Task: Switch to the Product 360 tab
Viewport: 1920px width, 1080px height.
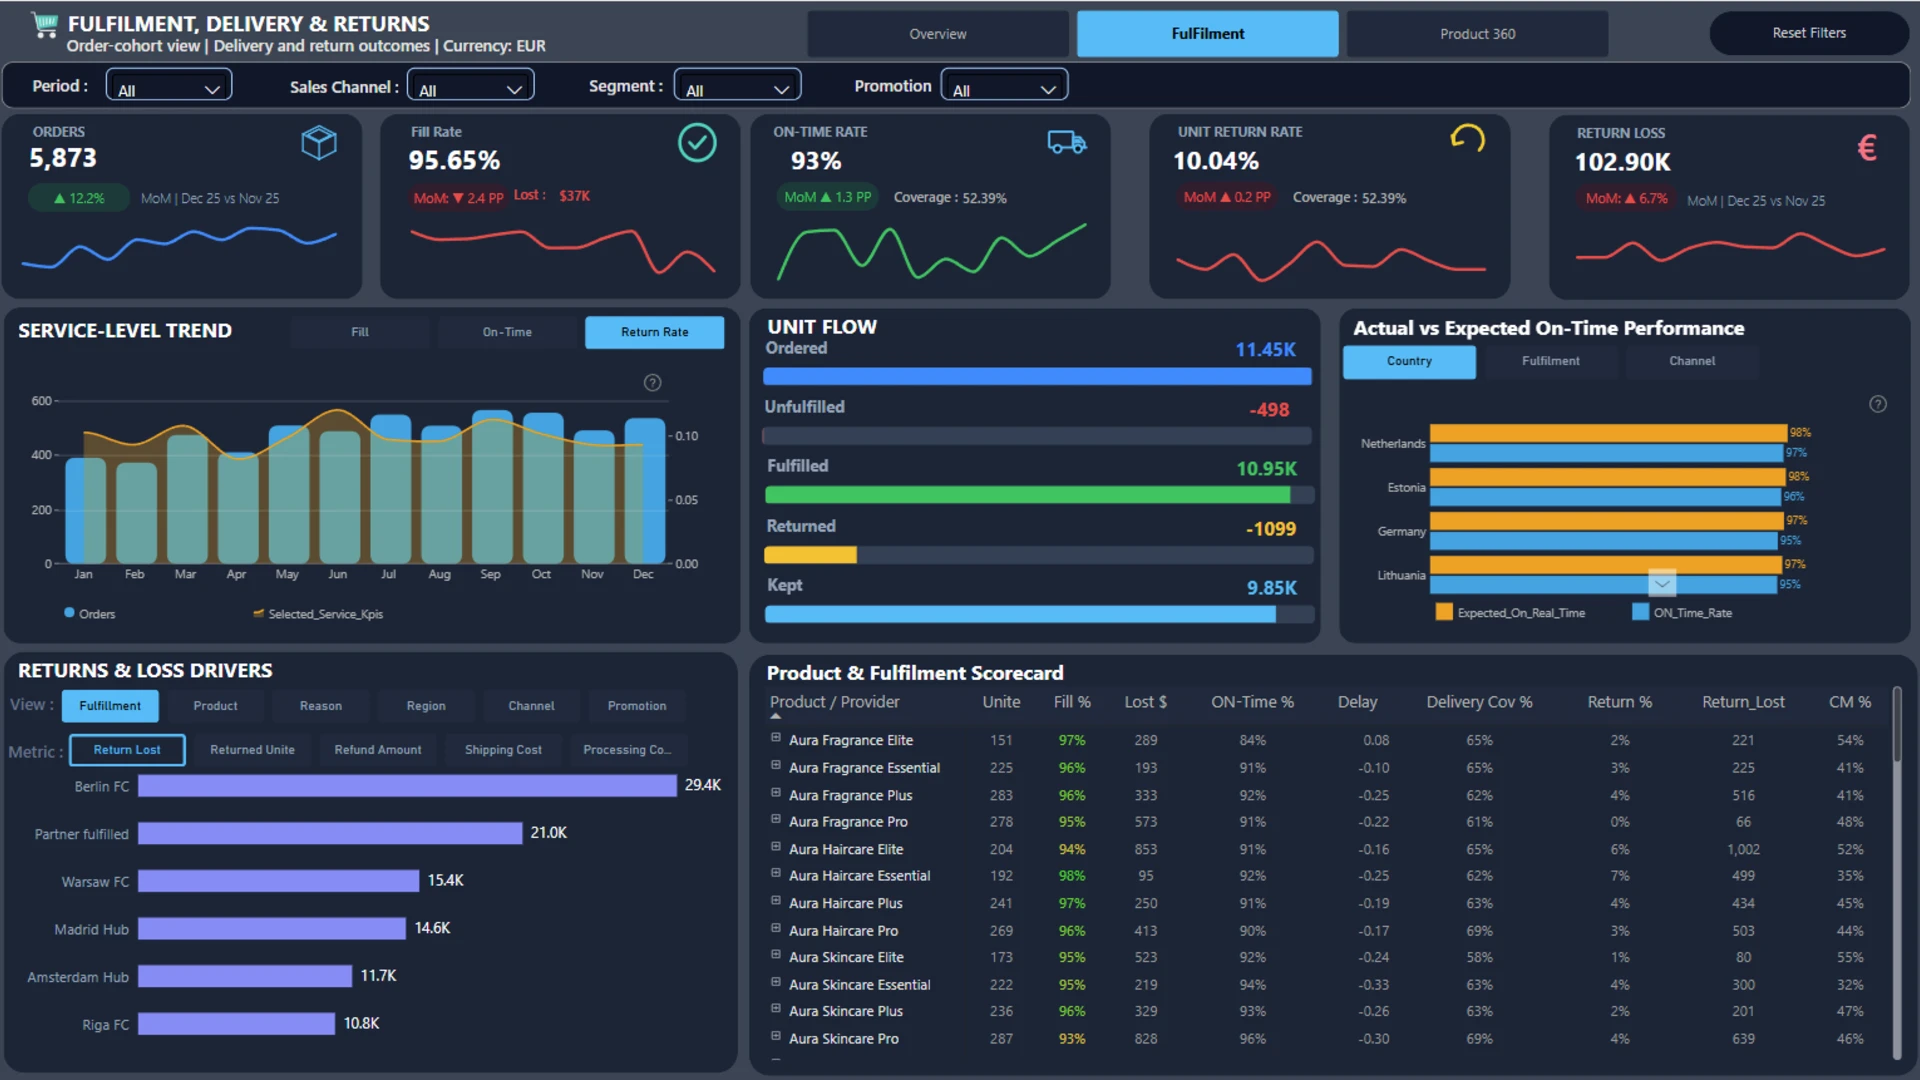Action: coord(1478,34)
